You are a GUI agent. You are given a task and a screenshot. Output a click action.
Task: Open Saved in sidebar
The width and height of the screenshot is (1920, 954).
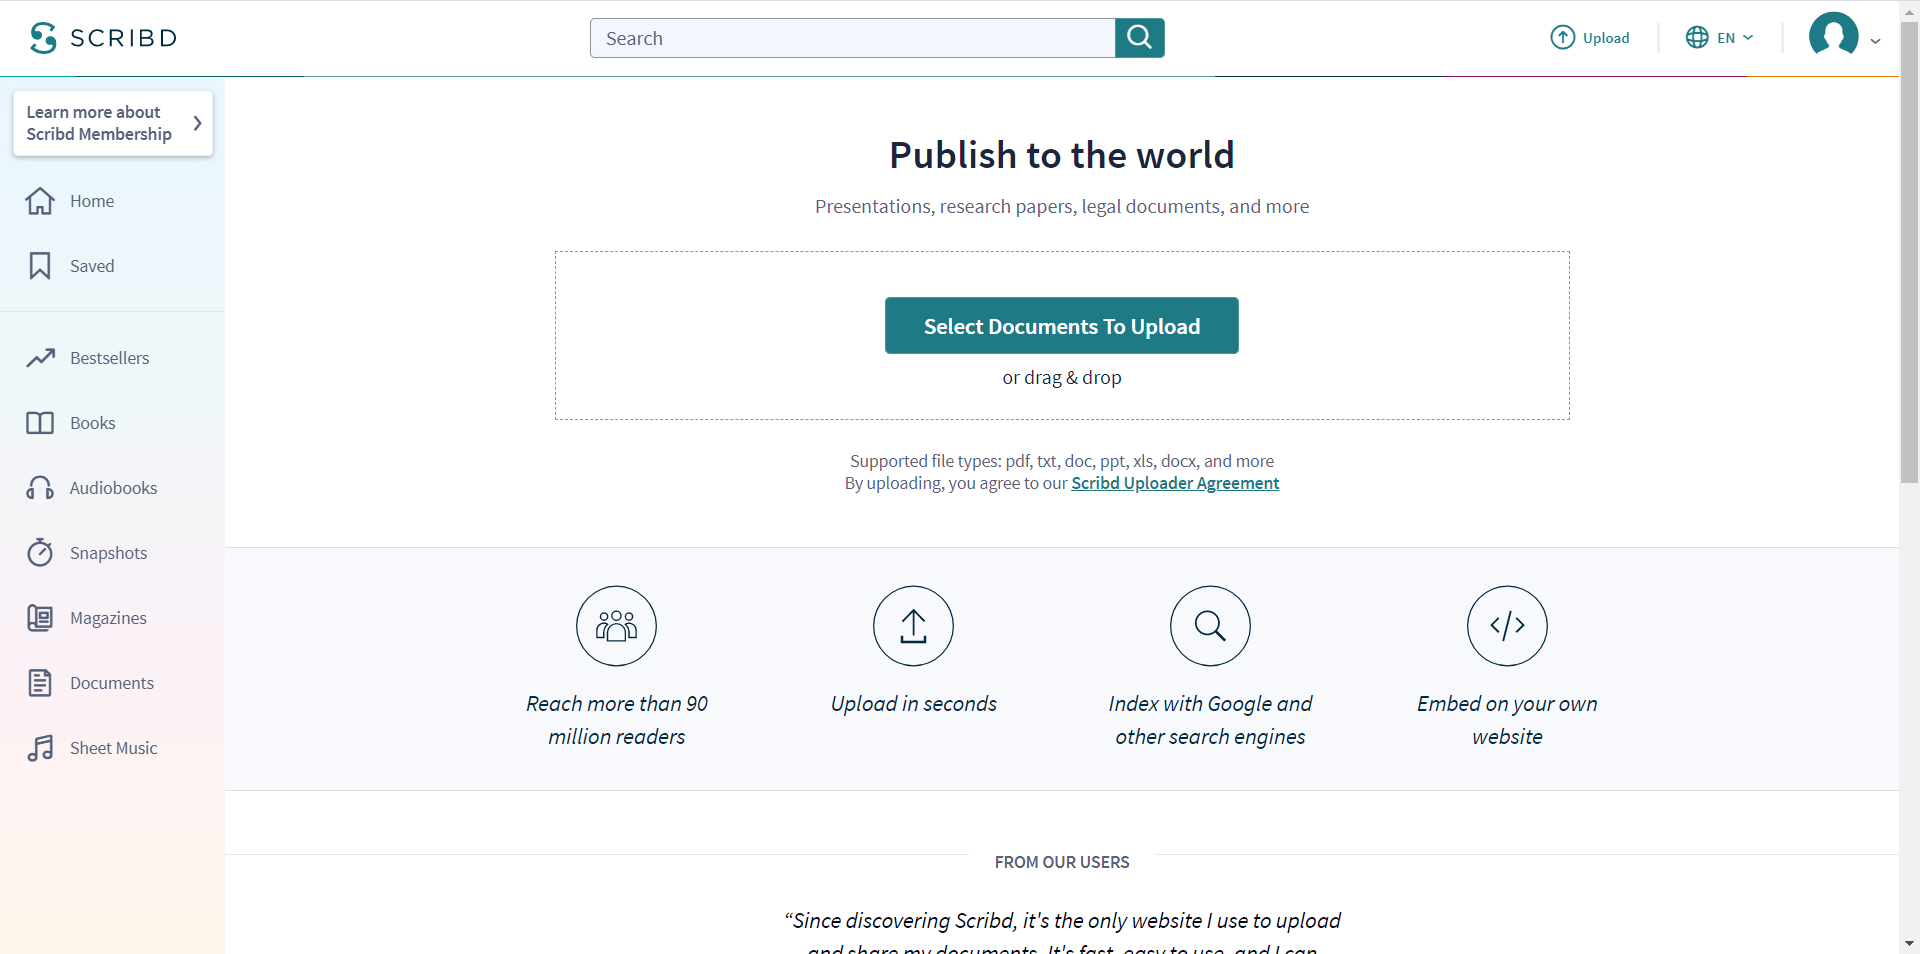coord(92,266)
